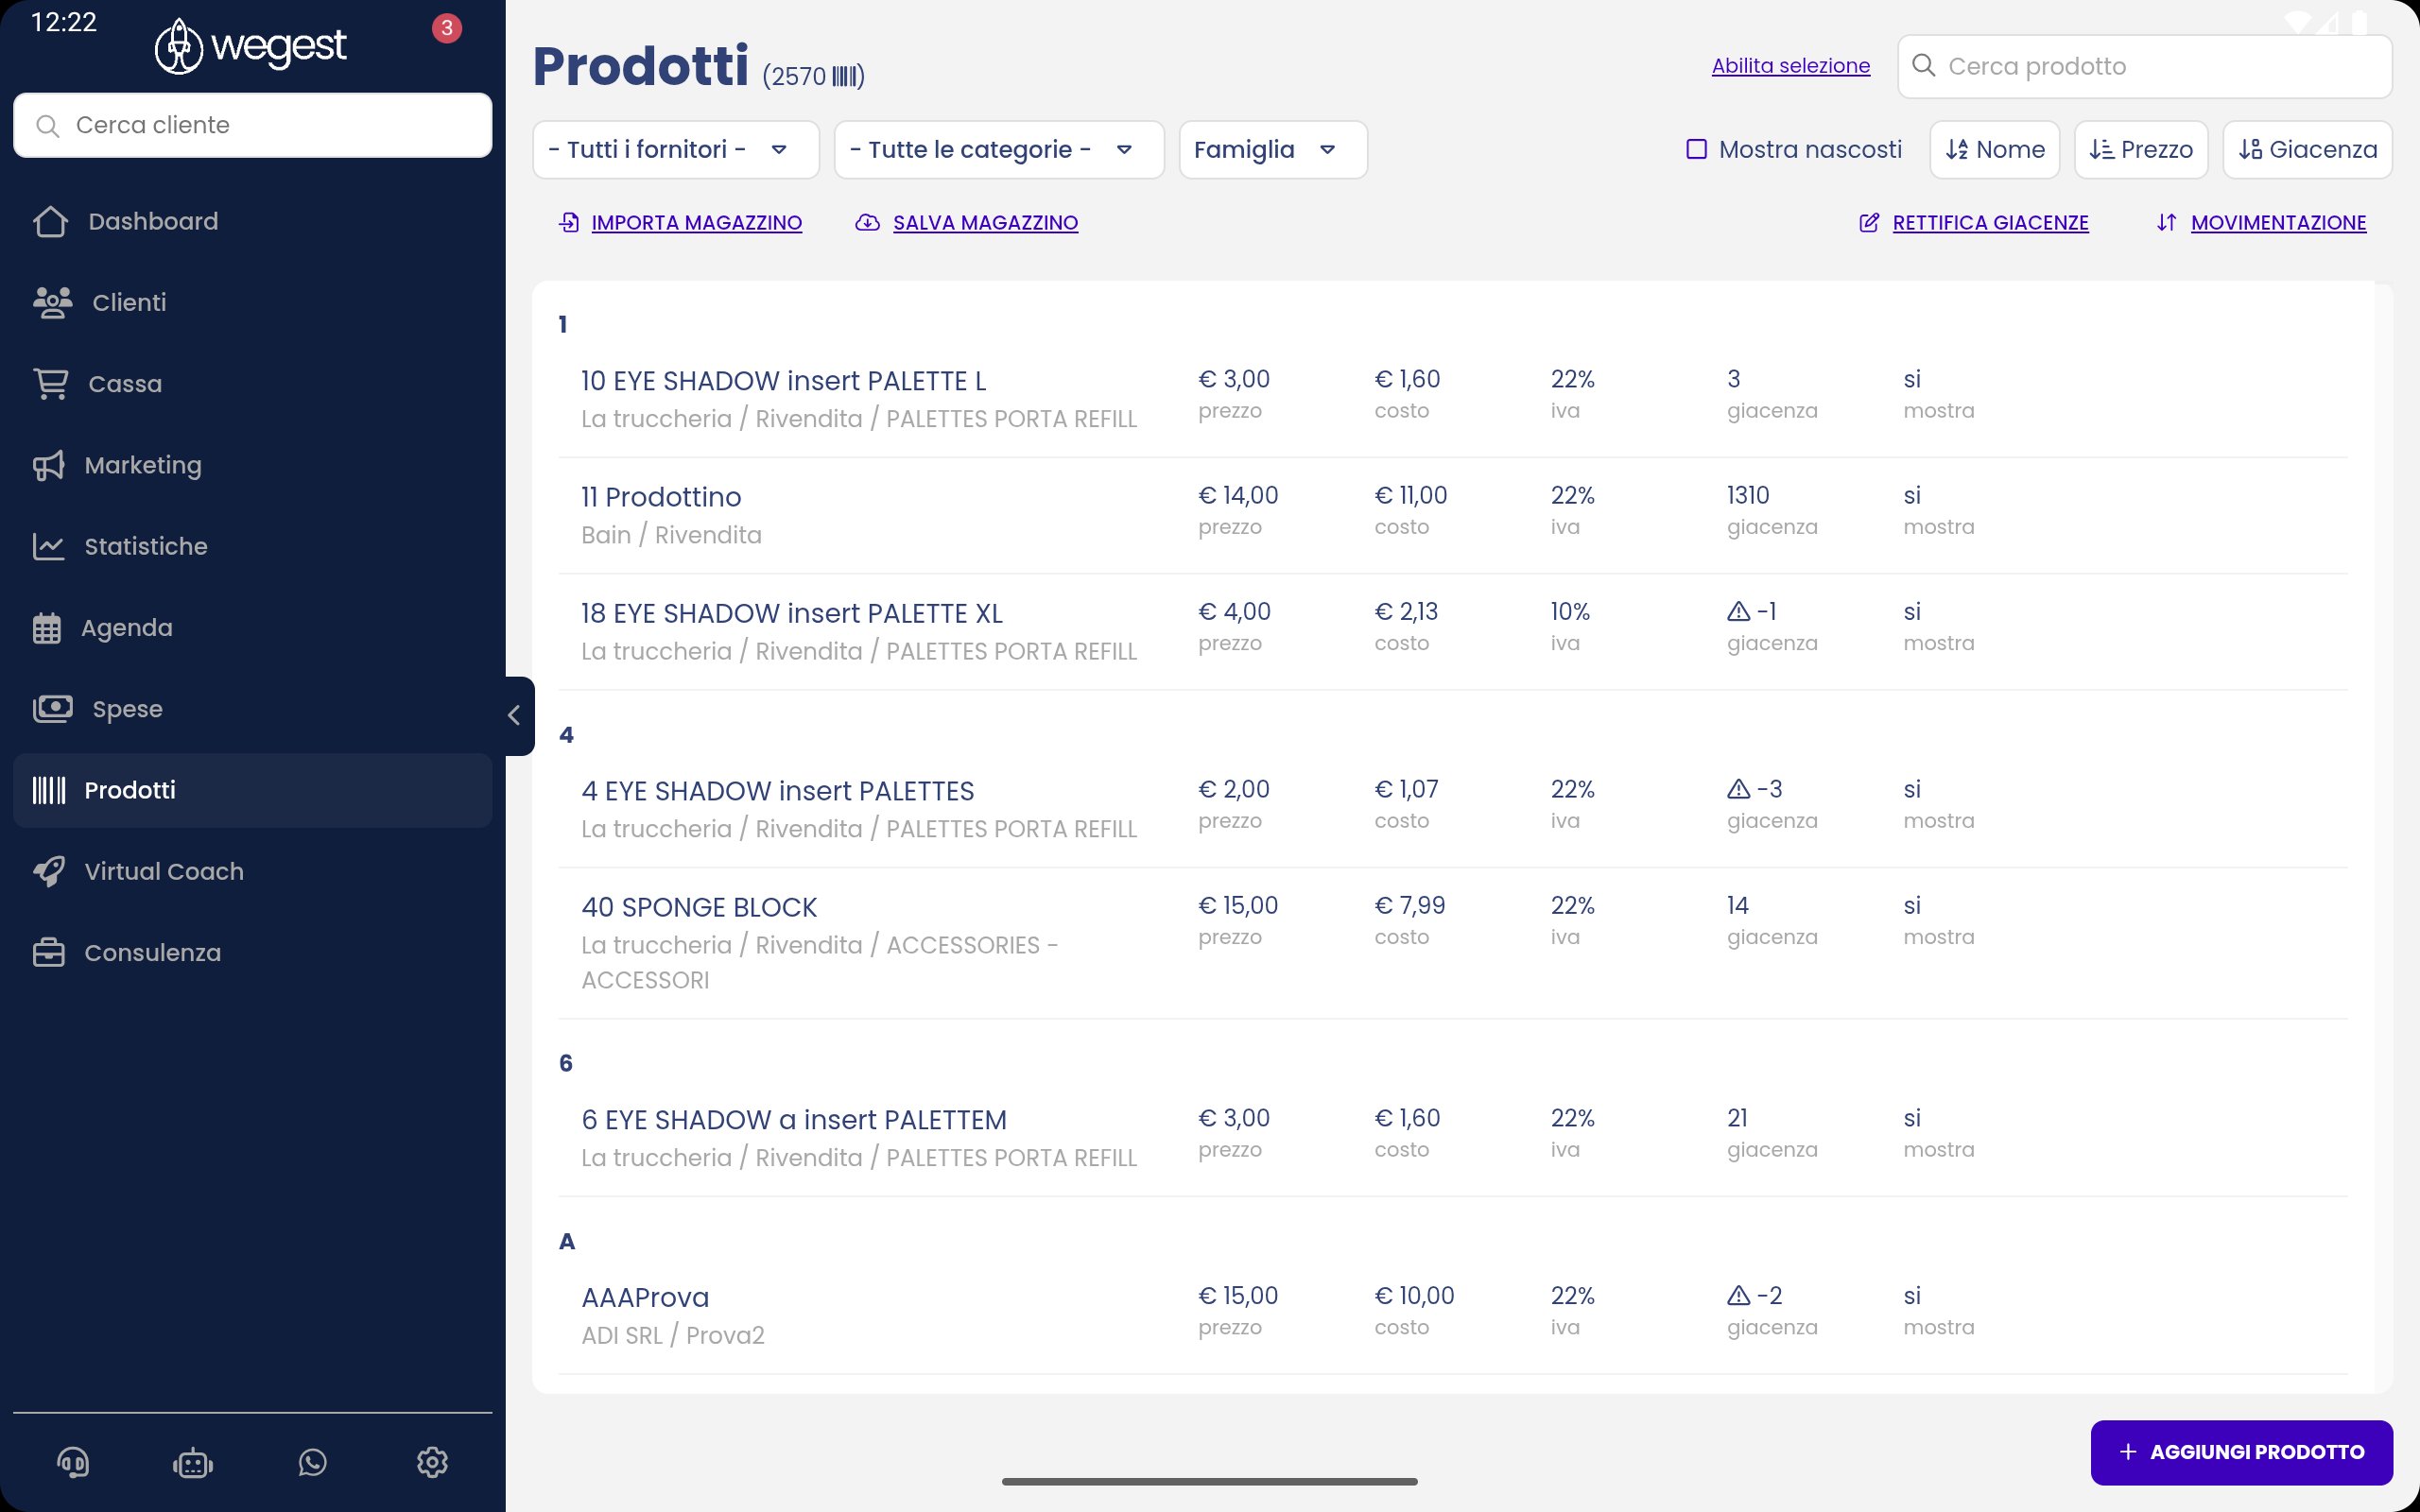Open the chatbot robot icon
The height and width of the screenshot is (1512, 2420).
pyautogui.click(x=192, y=1463)
